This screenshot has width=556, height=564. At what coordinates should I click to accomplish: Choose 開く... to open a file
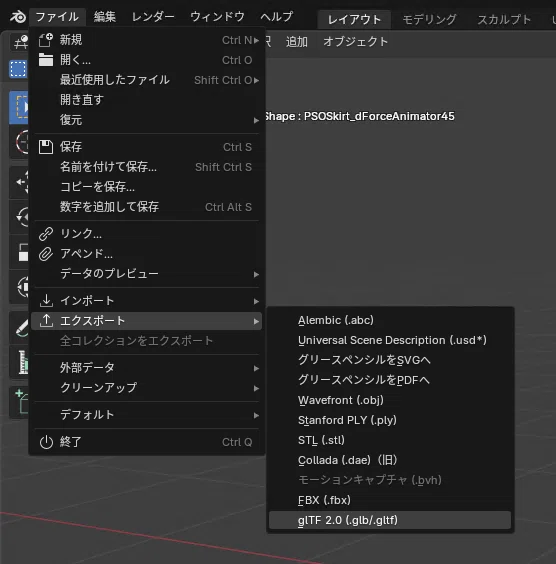coord(147,60)
